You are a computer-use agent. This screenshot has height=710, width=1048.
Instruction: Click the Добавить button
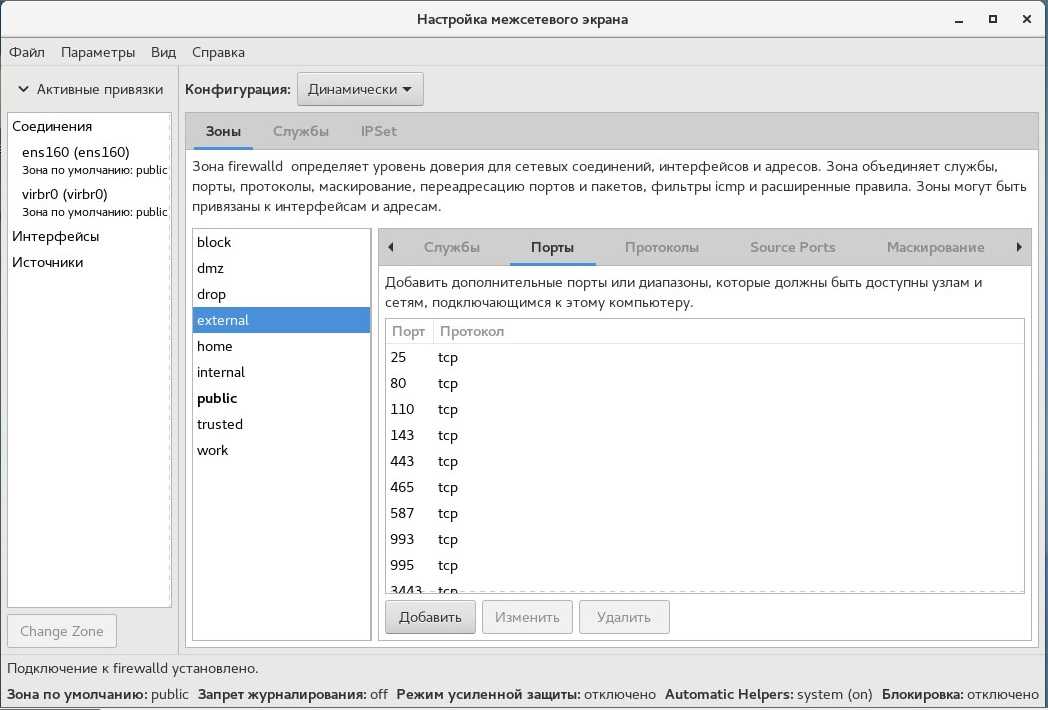tap(430, 617)
